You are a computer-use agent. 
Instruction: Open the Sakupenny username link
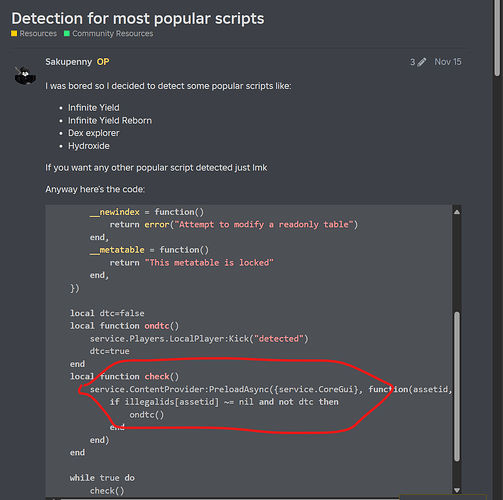tap(68, 62)
